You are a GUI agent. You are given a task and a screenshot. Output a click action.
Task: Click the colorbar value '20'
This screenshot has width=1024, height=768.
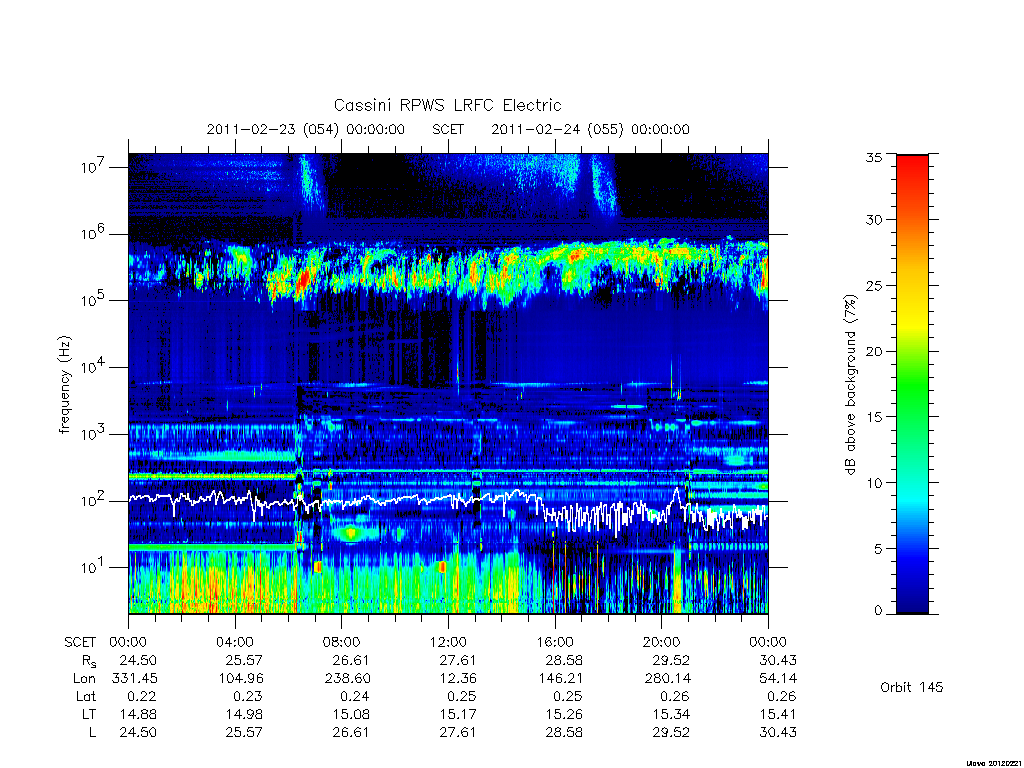[873, 351]
